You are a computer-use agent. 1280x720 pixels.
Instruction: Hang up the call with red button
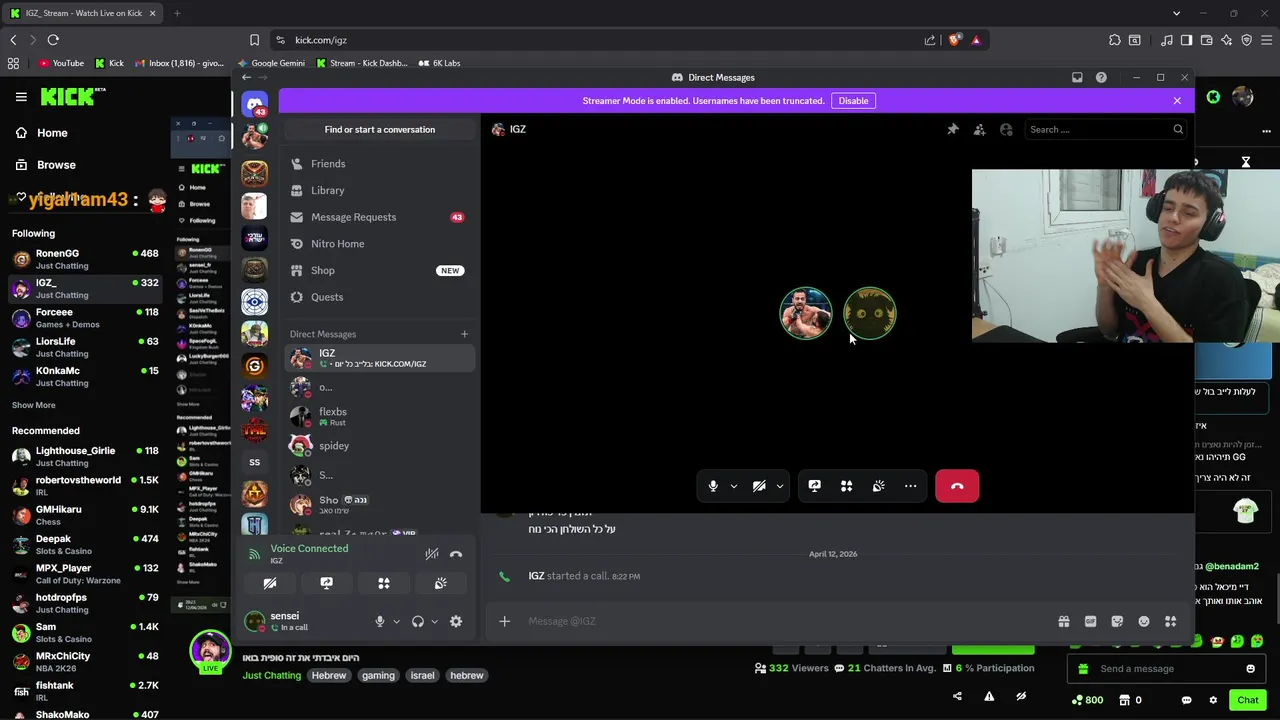pos(957,486)
